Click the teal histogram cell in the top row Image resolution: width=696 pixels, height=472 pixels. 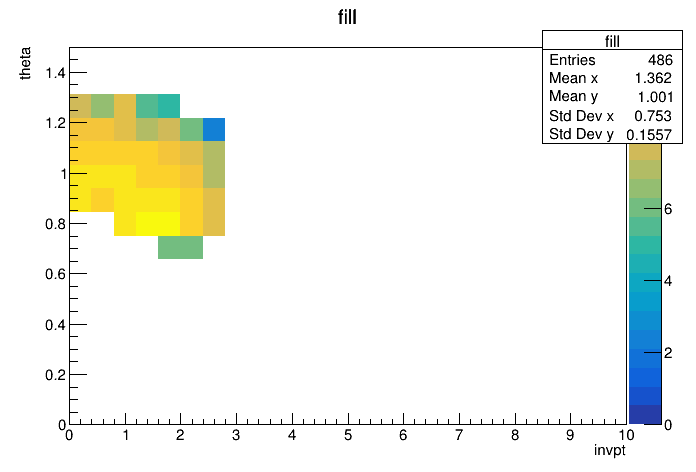[169, 106]
